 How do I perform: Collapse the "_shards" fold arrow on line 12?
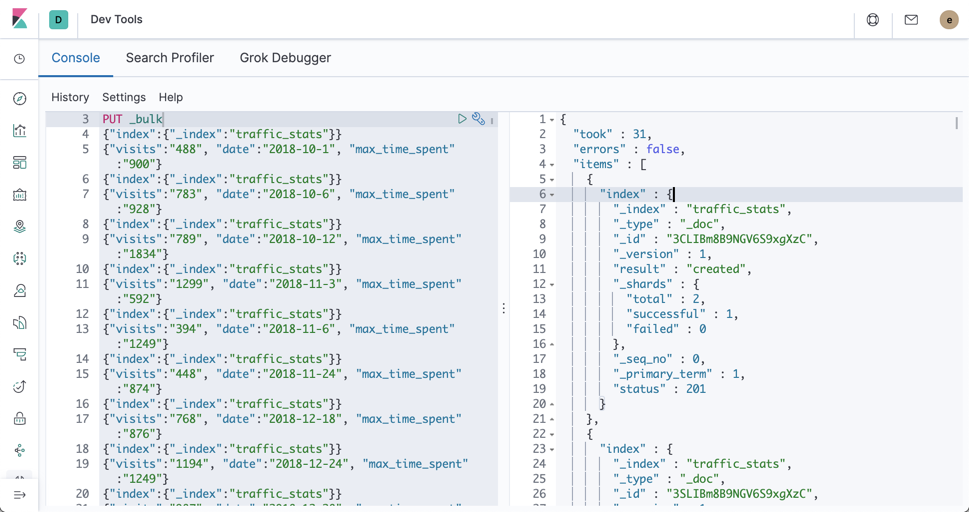pyautogui.click(x=552, y=285)
